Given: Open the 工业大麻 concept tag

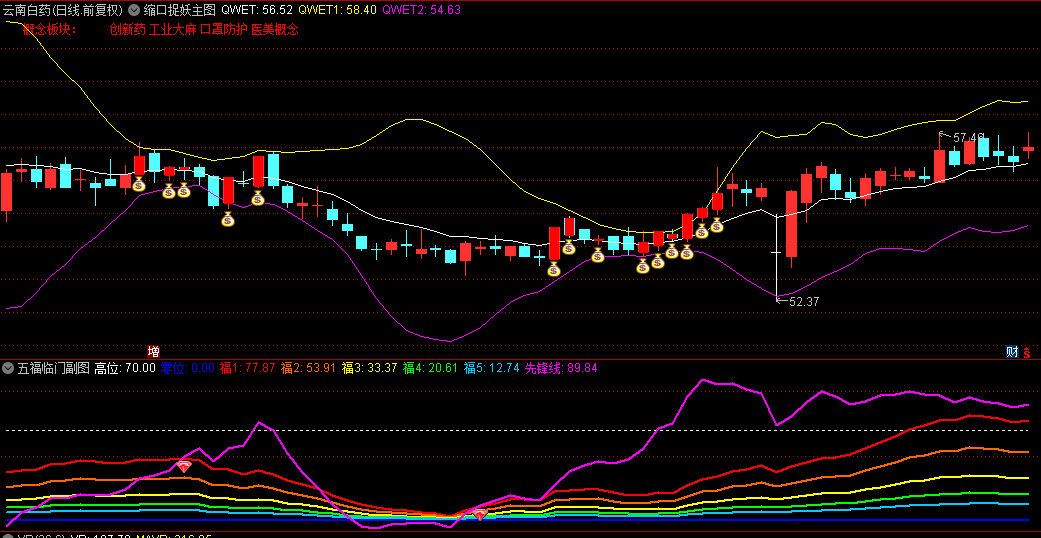Looking at the screenshot, I should [173, 29].
